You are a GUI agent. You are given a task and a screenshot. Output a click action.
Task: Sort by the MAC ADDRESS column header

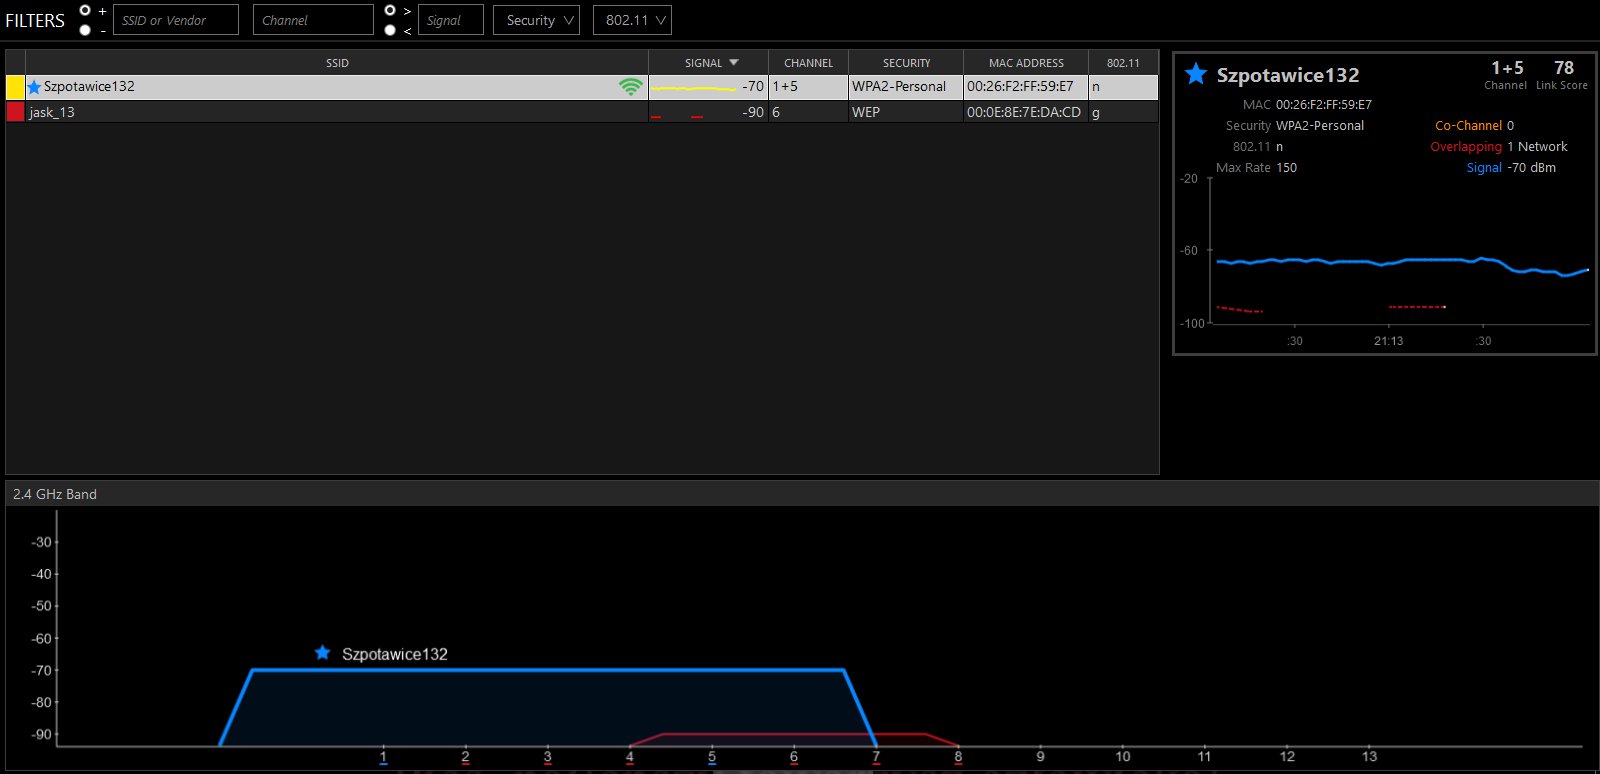pos(1026,63)
